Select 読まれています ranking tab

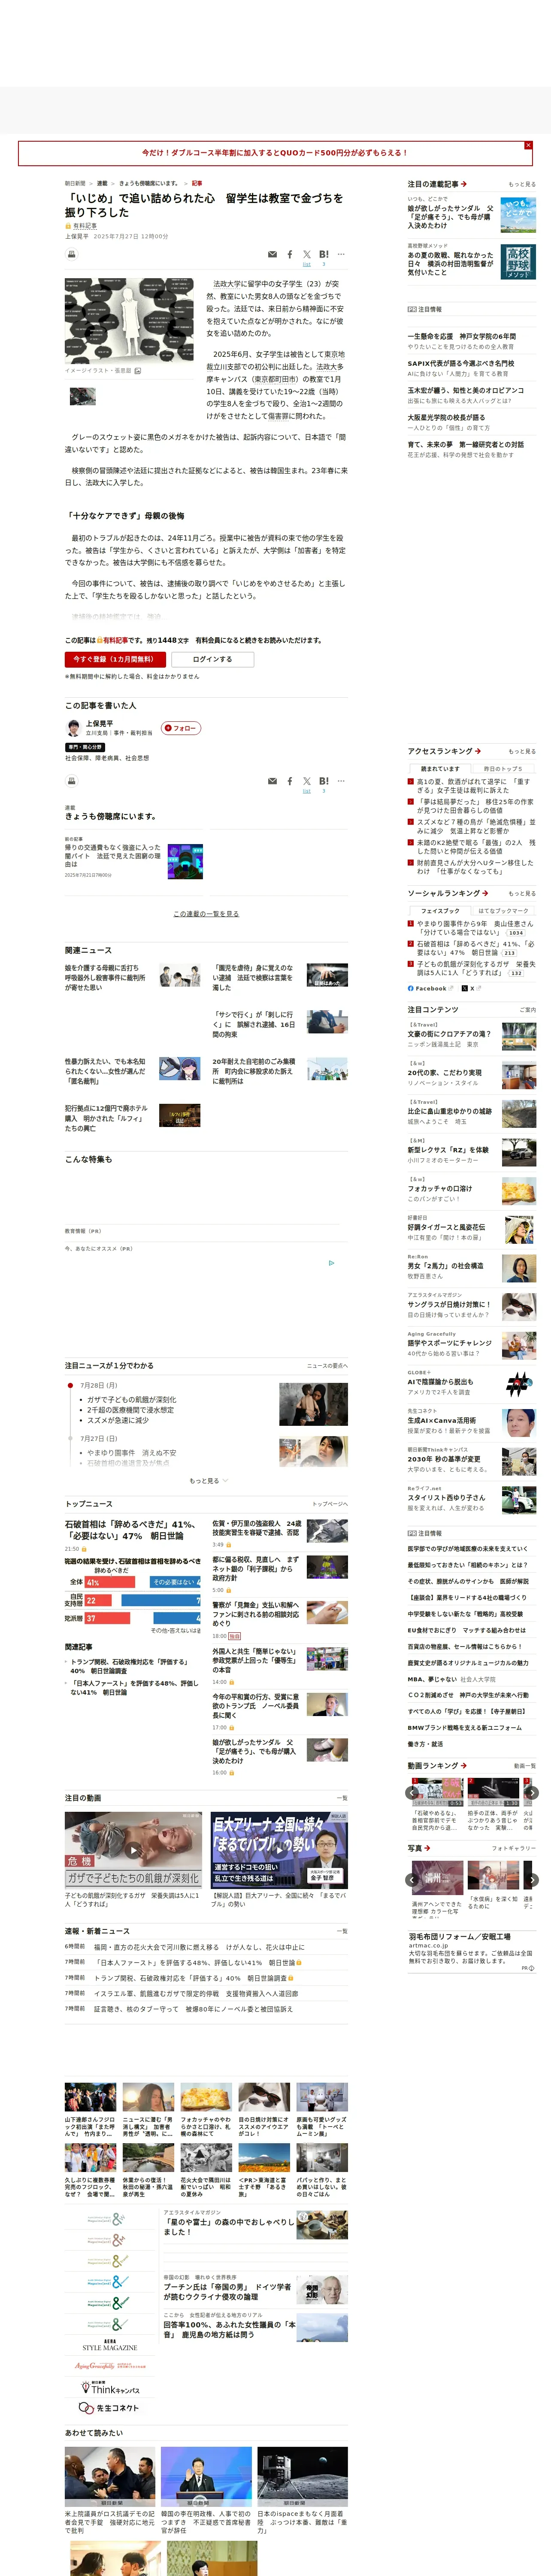[440, 769]
